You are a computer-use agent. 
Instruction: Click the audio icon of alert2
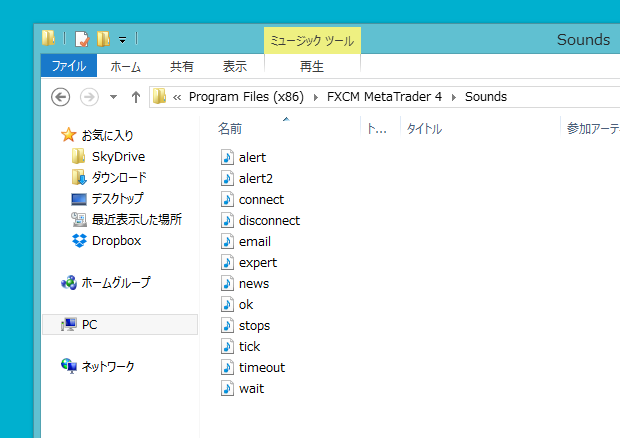tap(227, 178)
